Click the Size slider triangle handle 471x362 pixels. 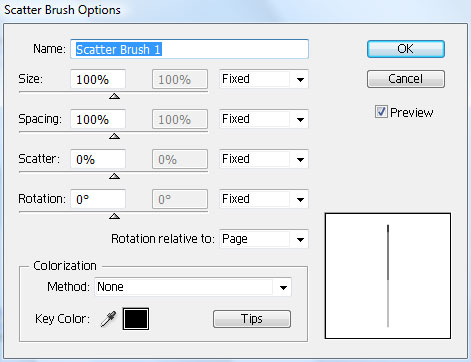point(114,96)
